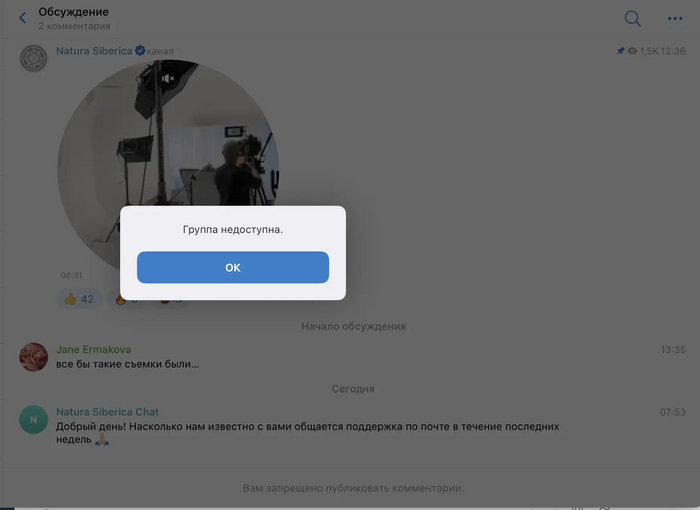700x510 pixels.
Task: Go back using the back arrow
Action: (x=23, y=18)
